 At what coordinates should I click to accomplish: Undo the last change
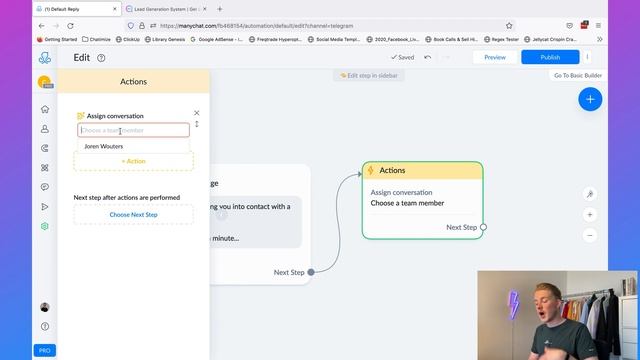427,58
